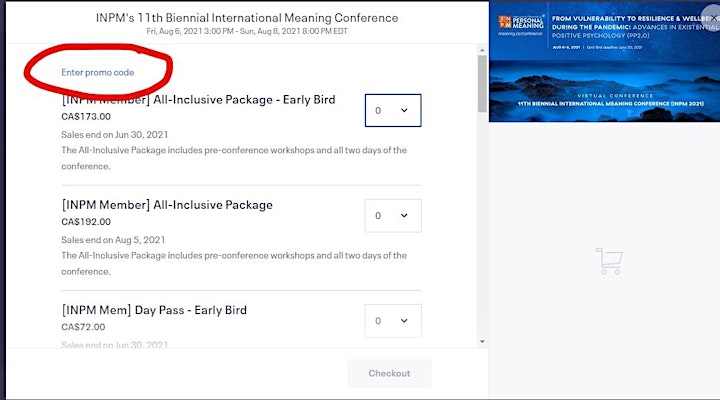
Task: Click the [INPM Mem] Day Pass - Early Bird title
Action: coord(154,310)
